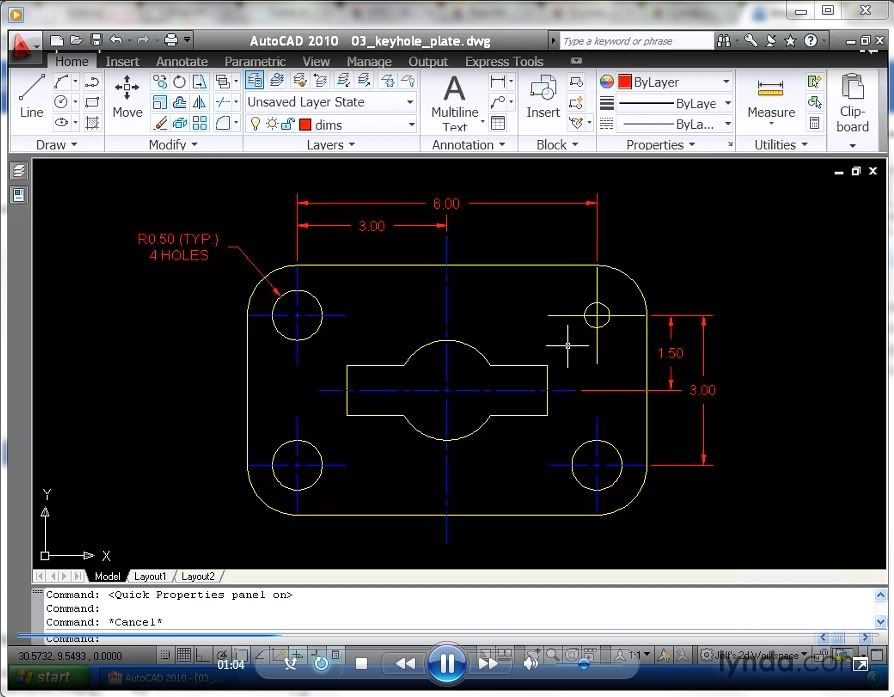Viewport: 894px width, 697px height.
Task: Click the Multiline Text tool
Action: (454, 103)
